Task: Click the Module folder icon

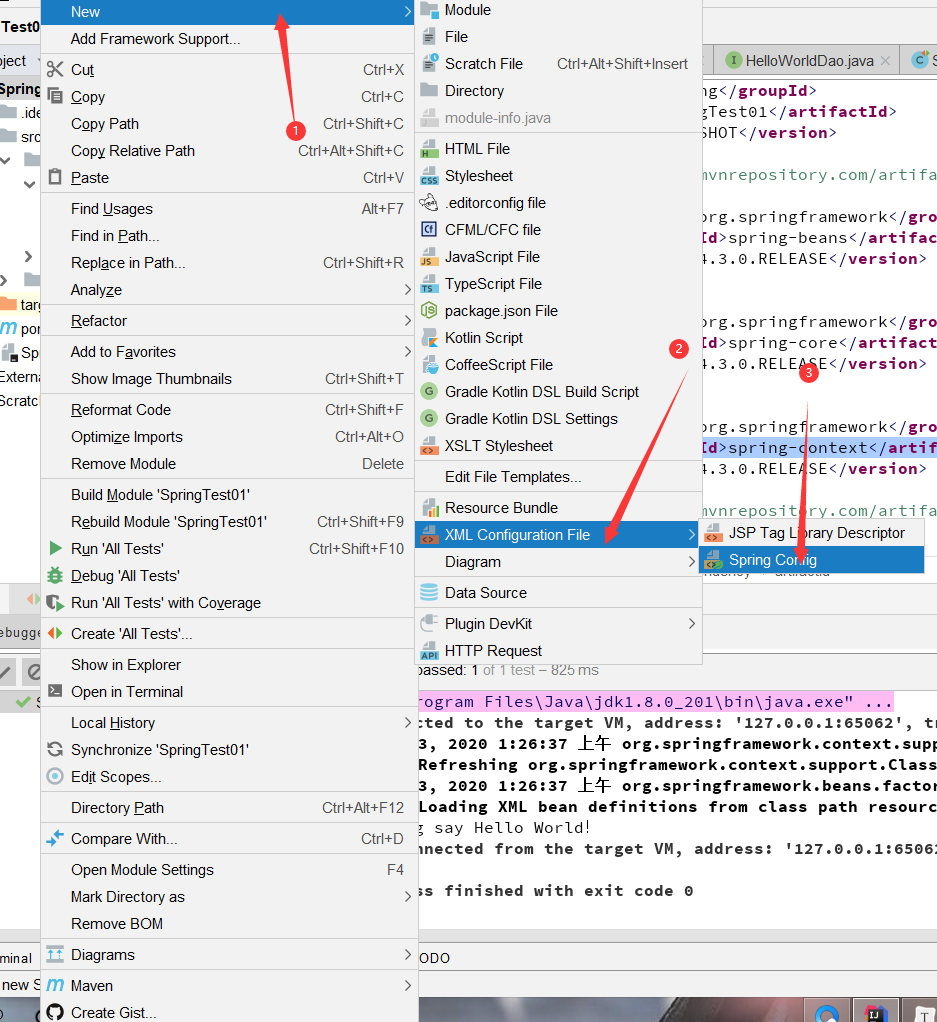Action: pyautogui.click(x=429, y=10)
